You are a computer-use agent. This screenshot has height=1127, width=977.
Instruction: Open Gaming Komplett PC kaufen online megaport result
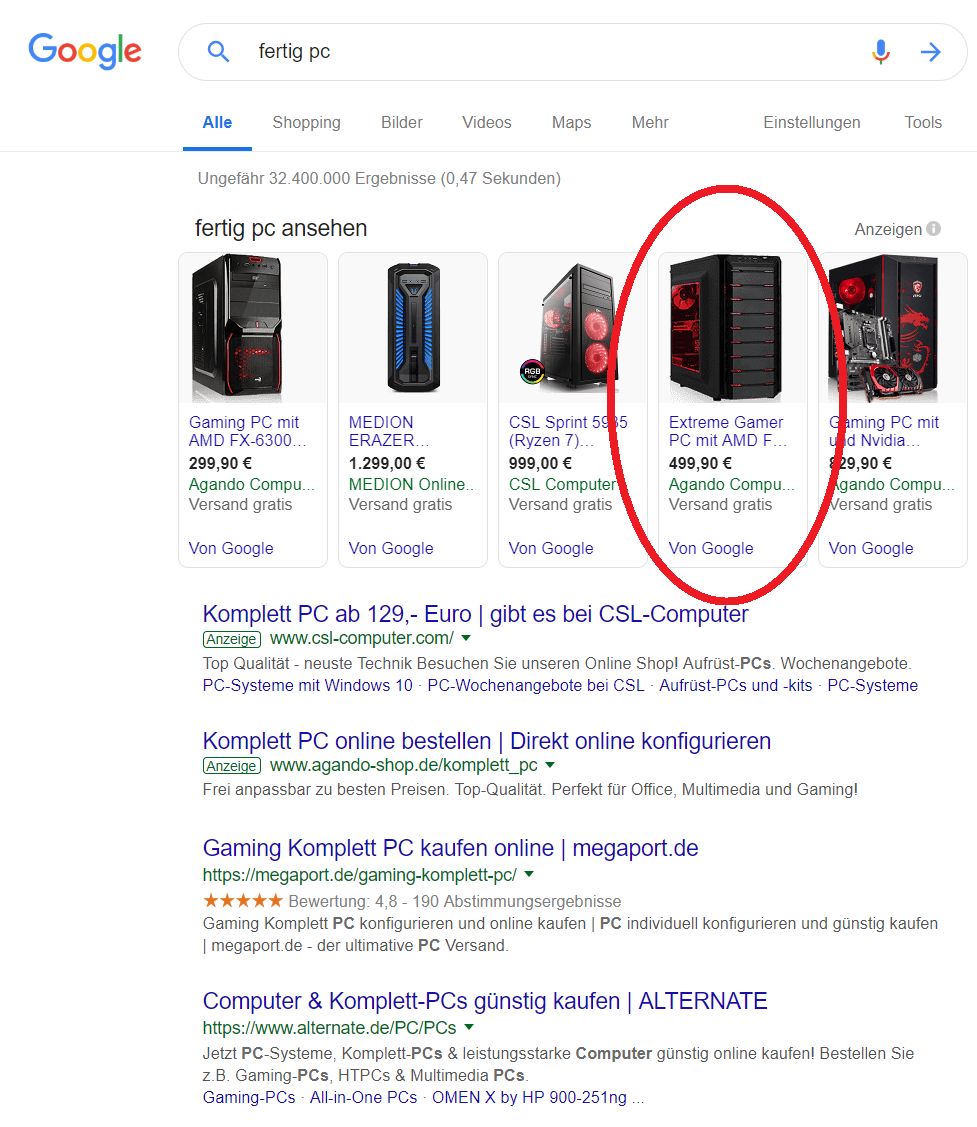pyautogui.click(x=450, y=848)
